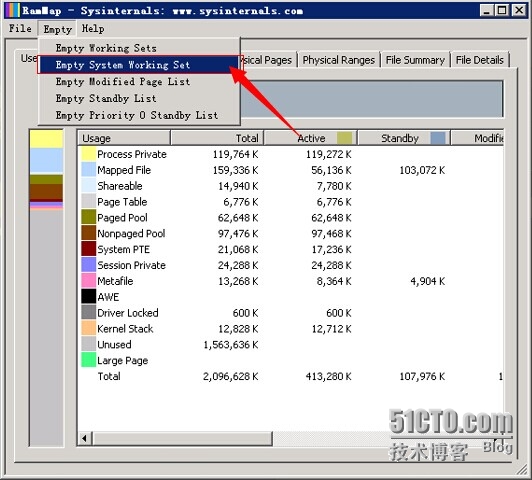
Task: Select the Mapped File row label
Action: click(124, 170)
